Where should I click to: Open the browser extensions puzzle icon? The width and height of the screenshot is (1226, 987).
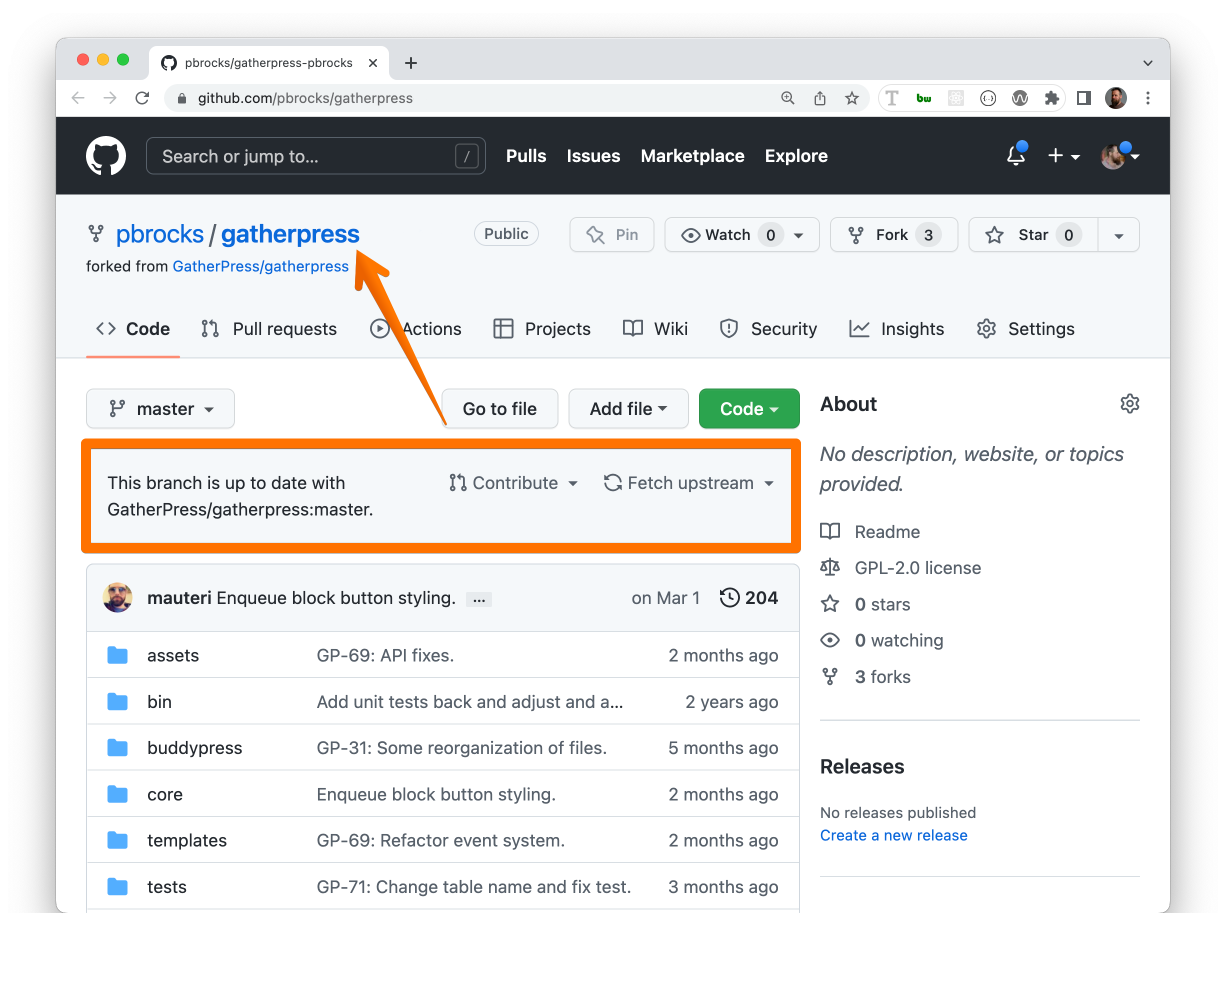(1051, 98)
